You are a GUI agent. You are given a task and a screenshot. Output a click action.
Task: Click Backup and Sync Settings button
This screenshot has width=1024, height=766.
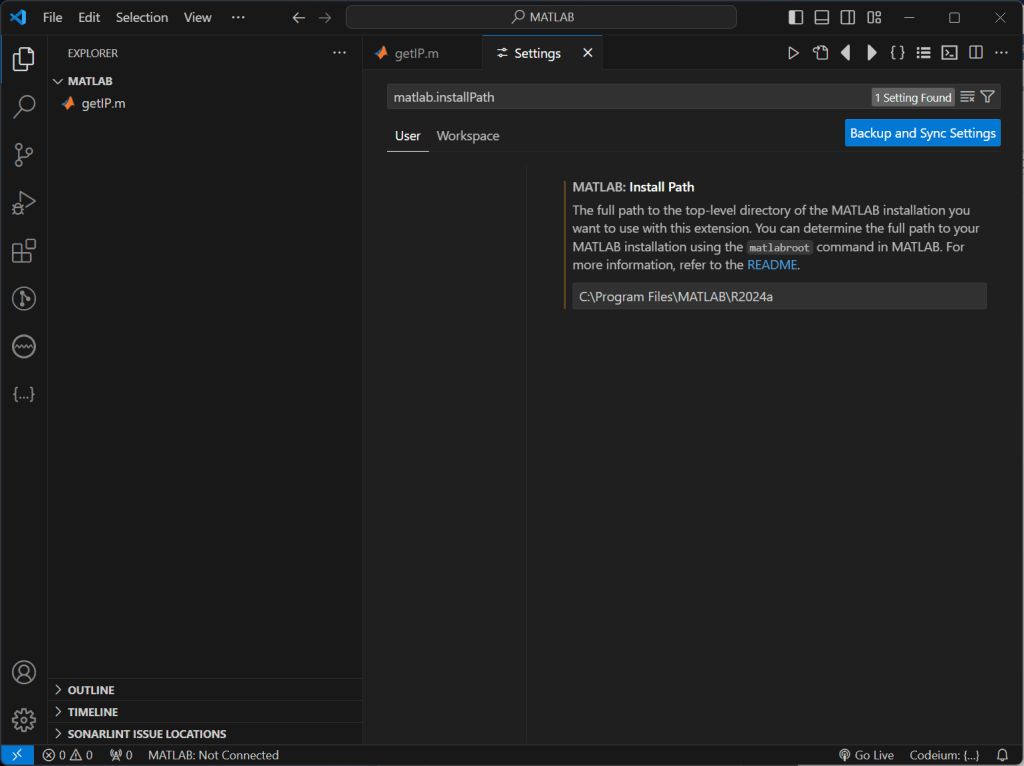[x=922, y=133]
